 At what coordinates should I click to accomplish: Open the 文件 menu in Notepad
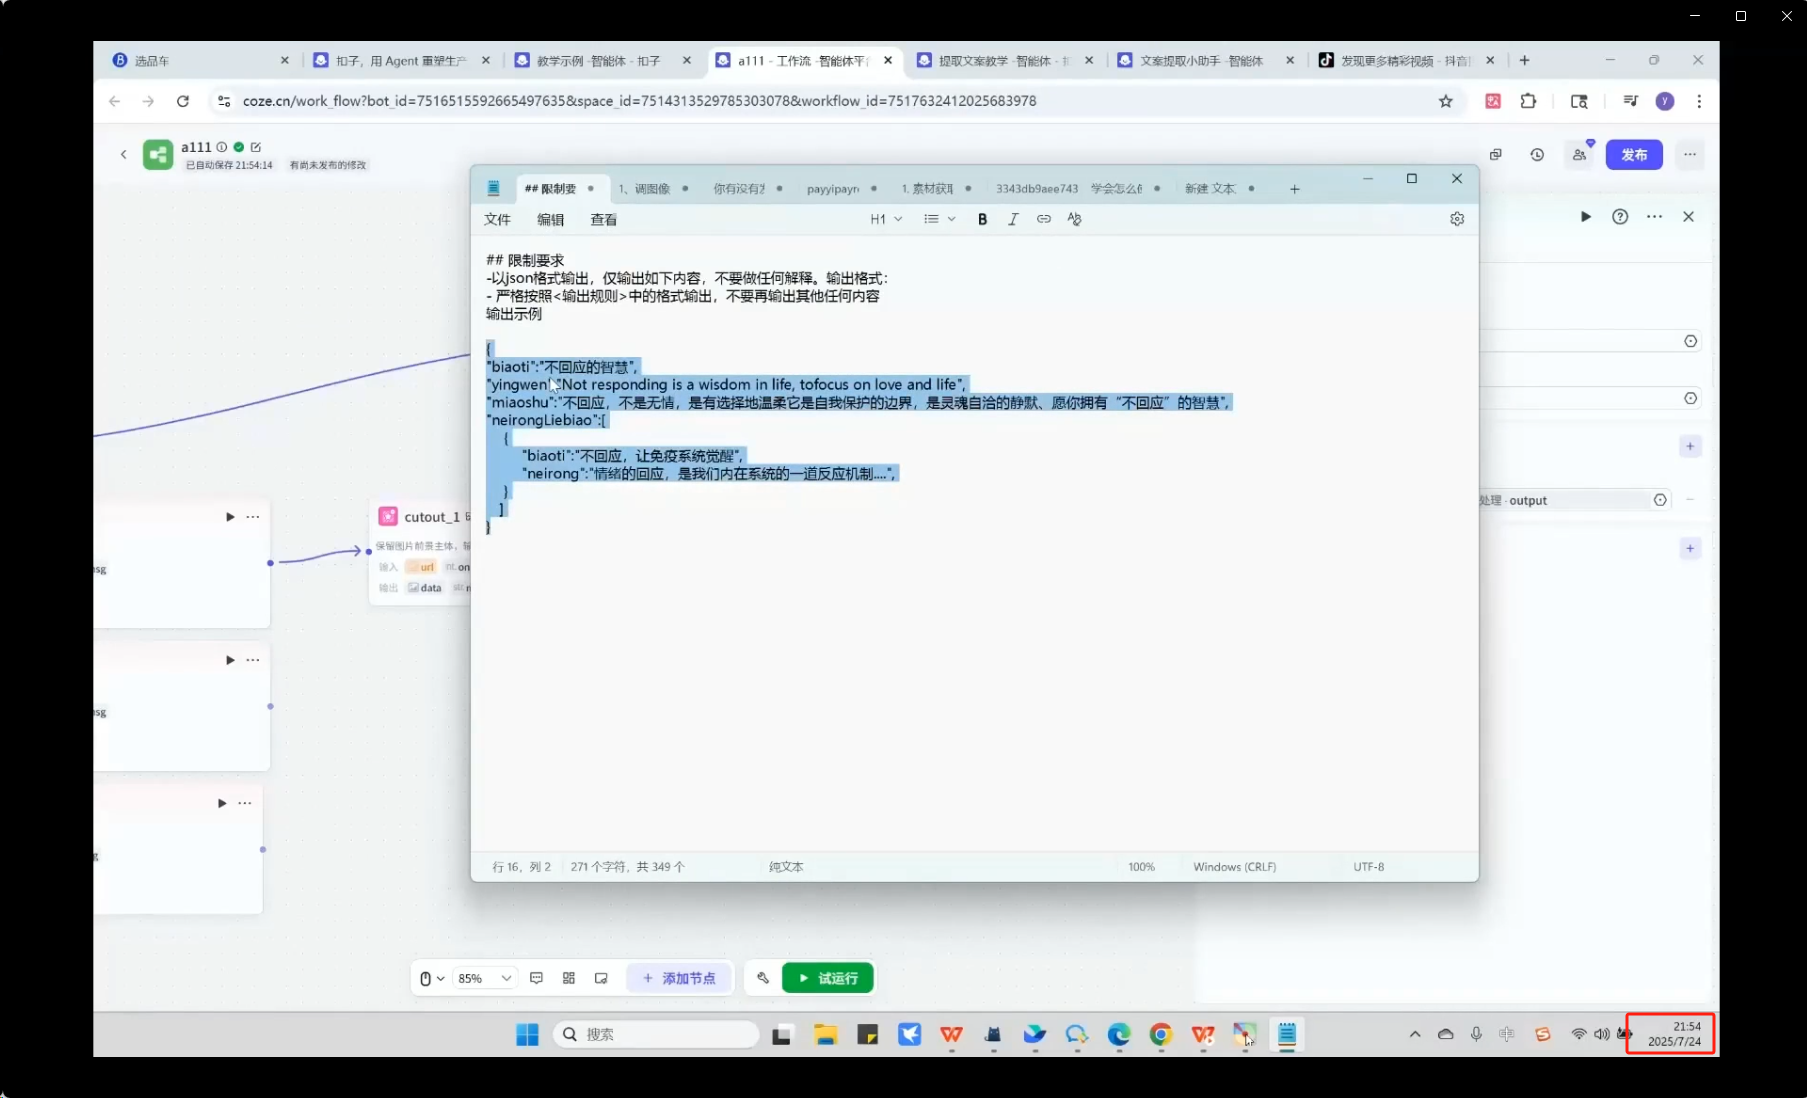click(497, 220)
